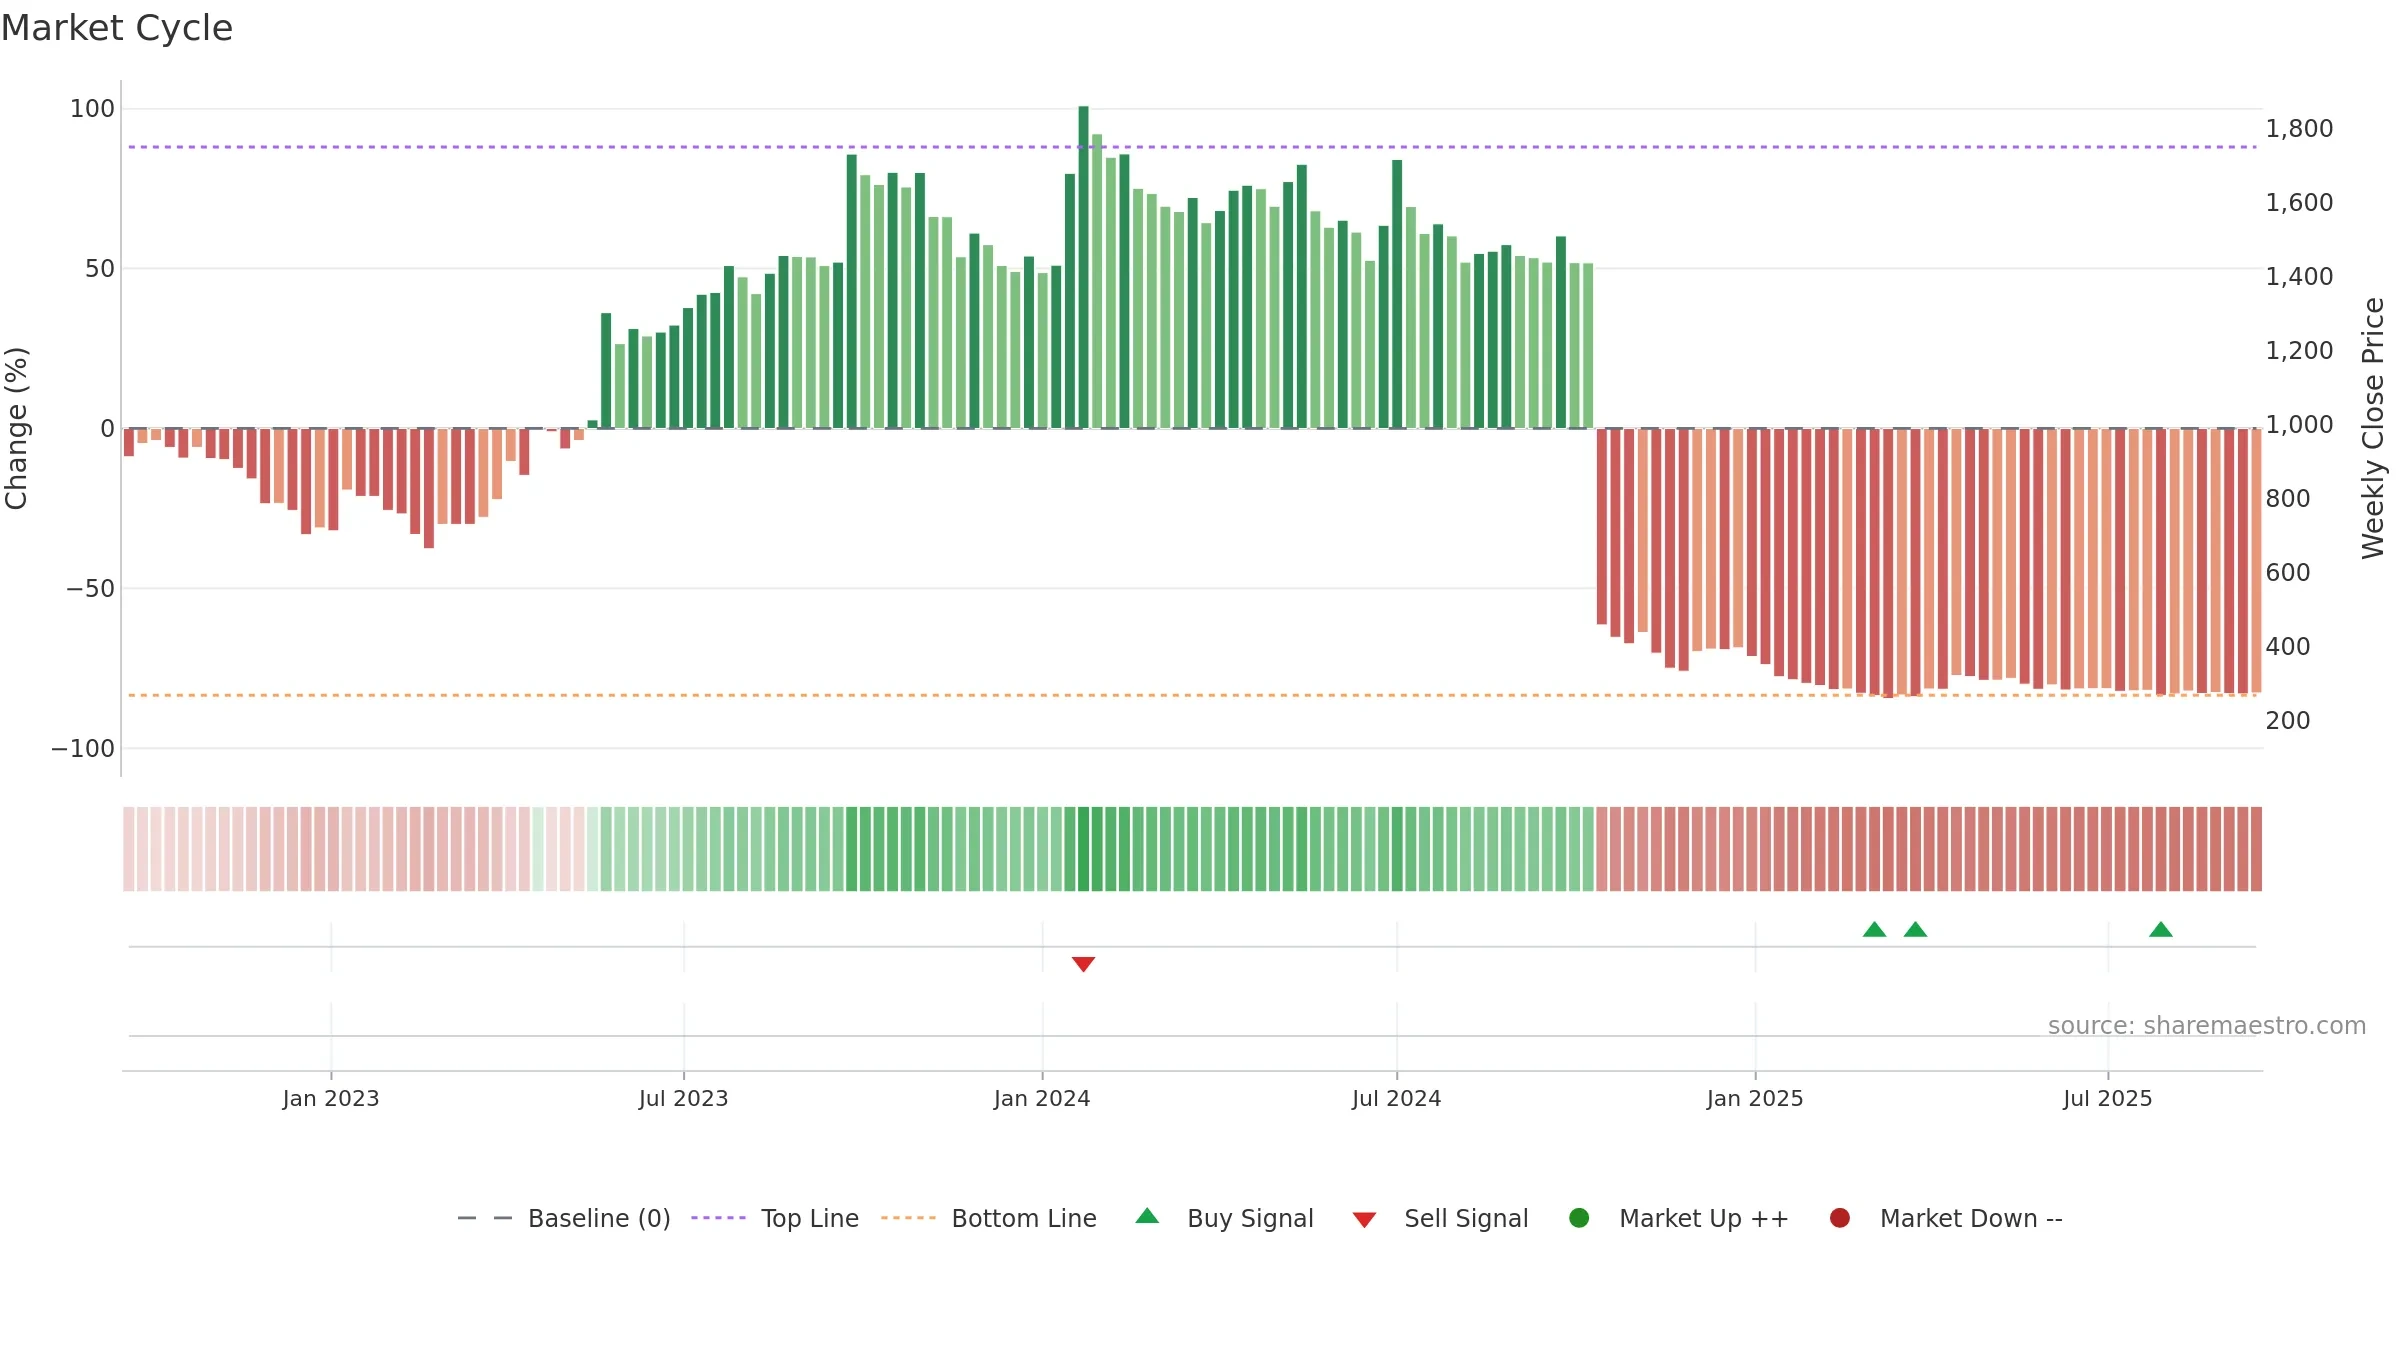Click the Change (%) axis title
Screen dimensions: 2400x1350
17,428
